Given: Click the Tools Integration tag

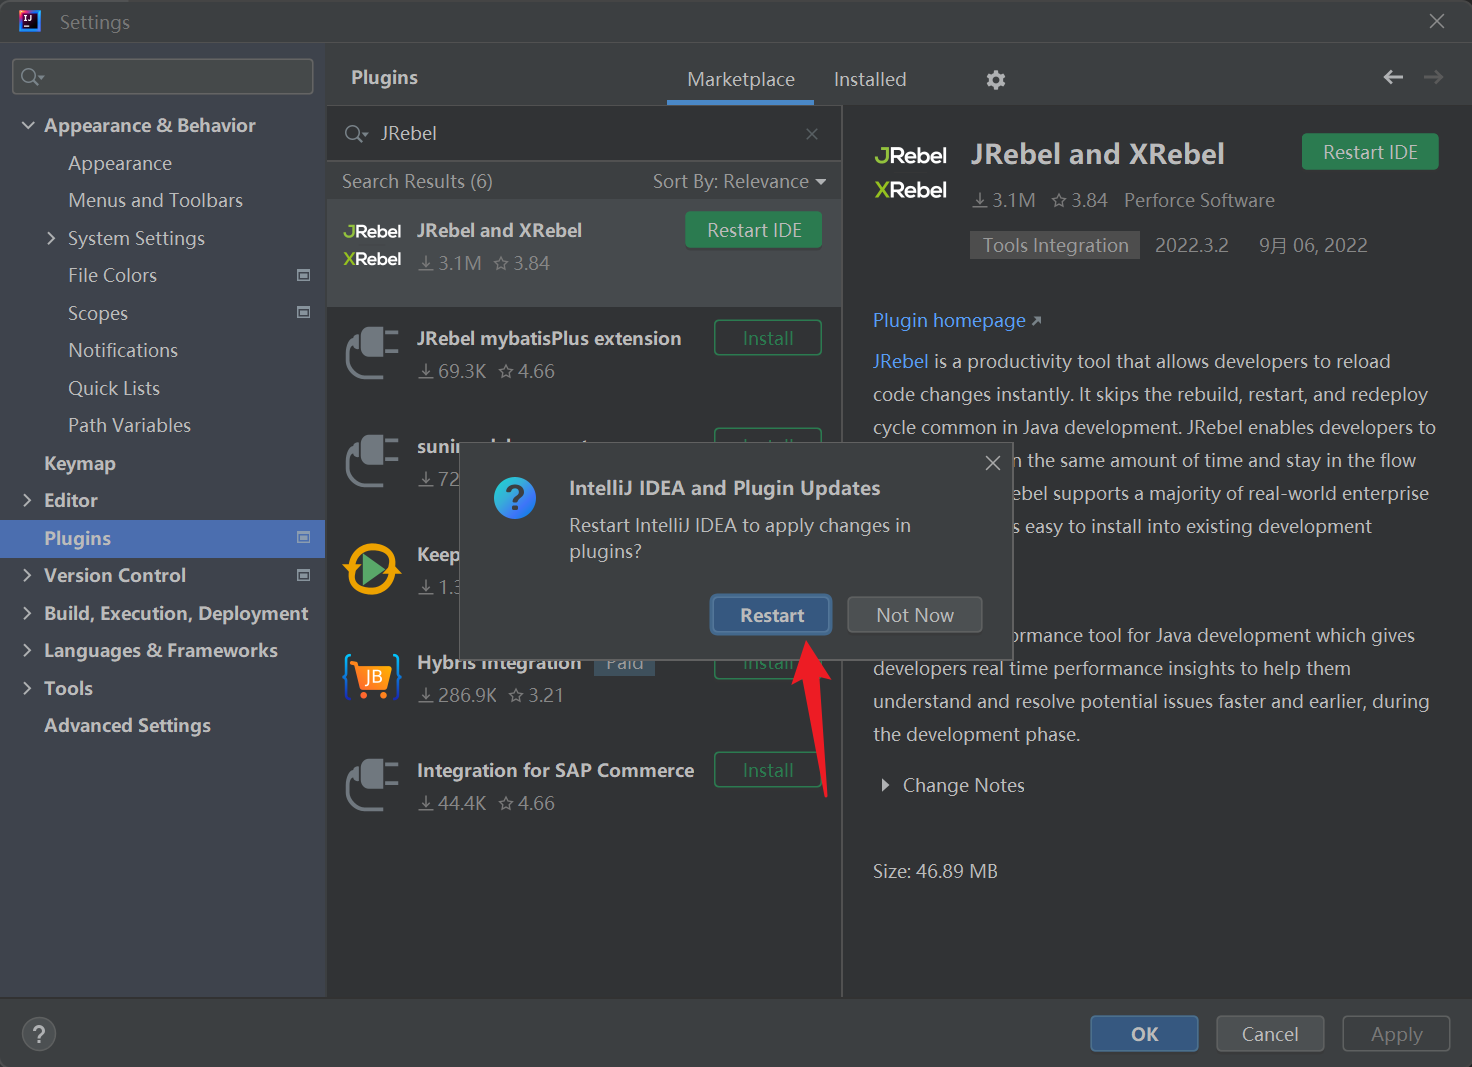Looking at the screenshot, I should (x=1055, y=245).
